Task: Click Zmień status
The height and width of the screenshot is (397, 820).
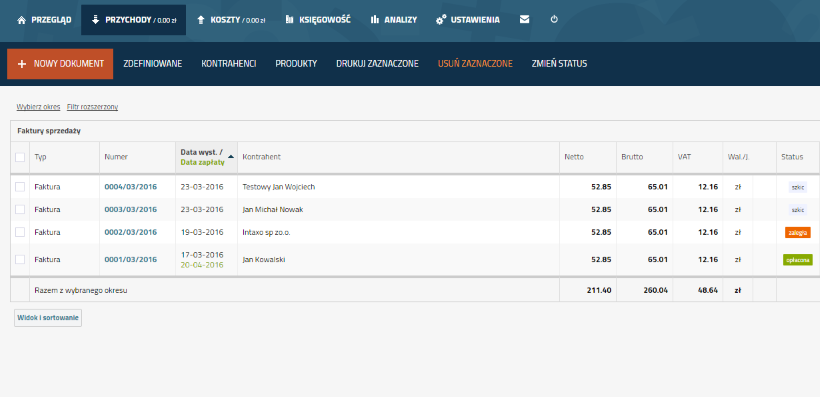Action: coord(559,64)
